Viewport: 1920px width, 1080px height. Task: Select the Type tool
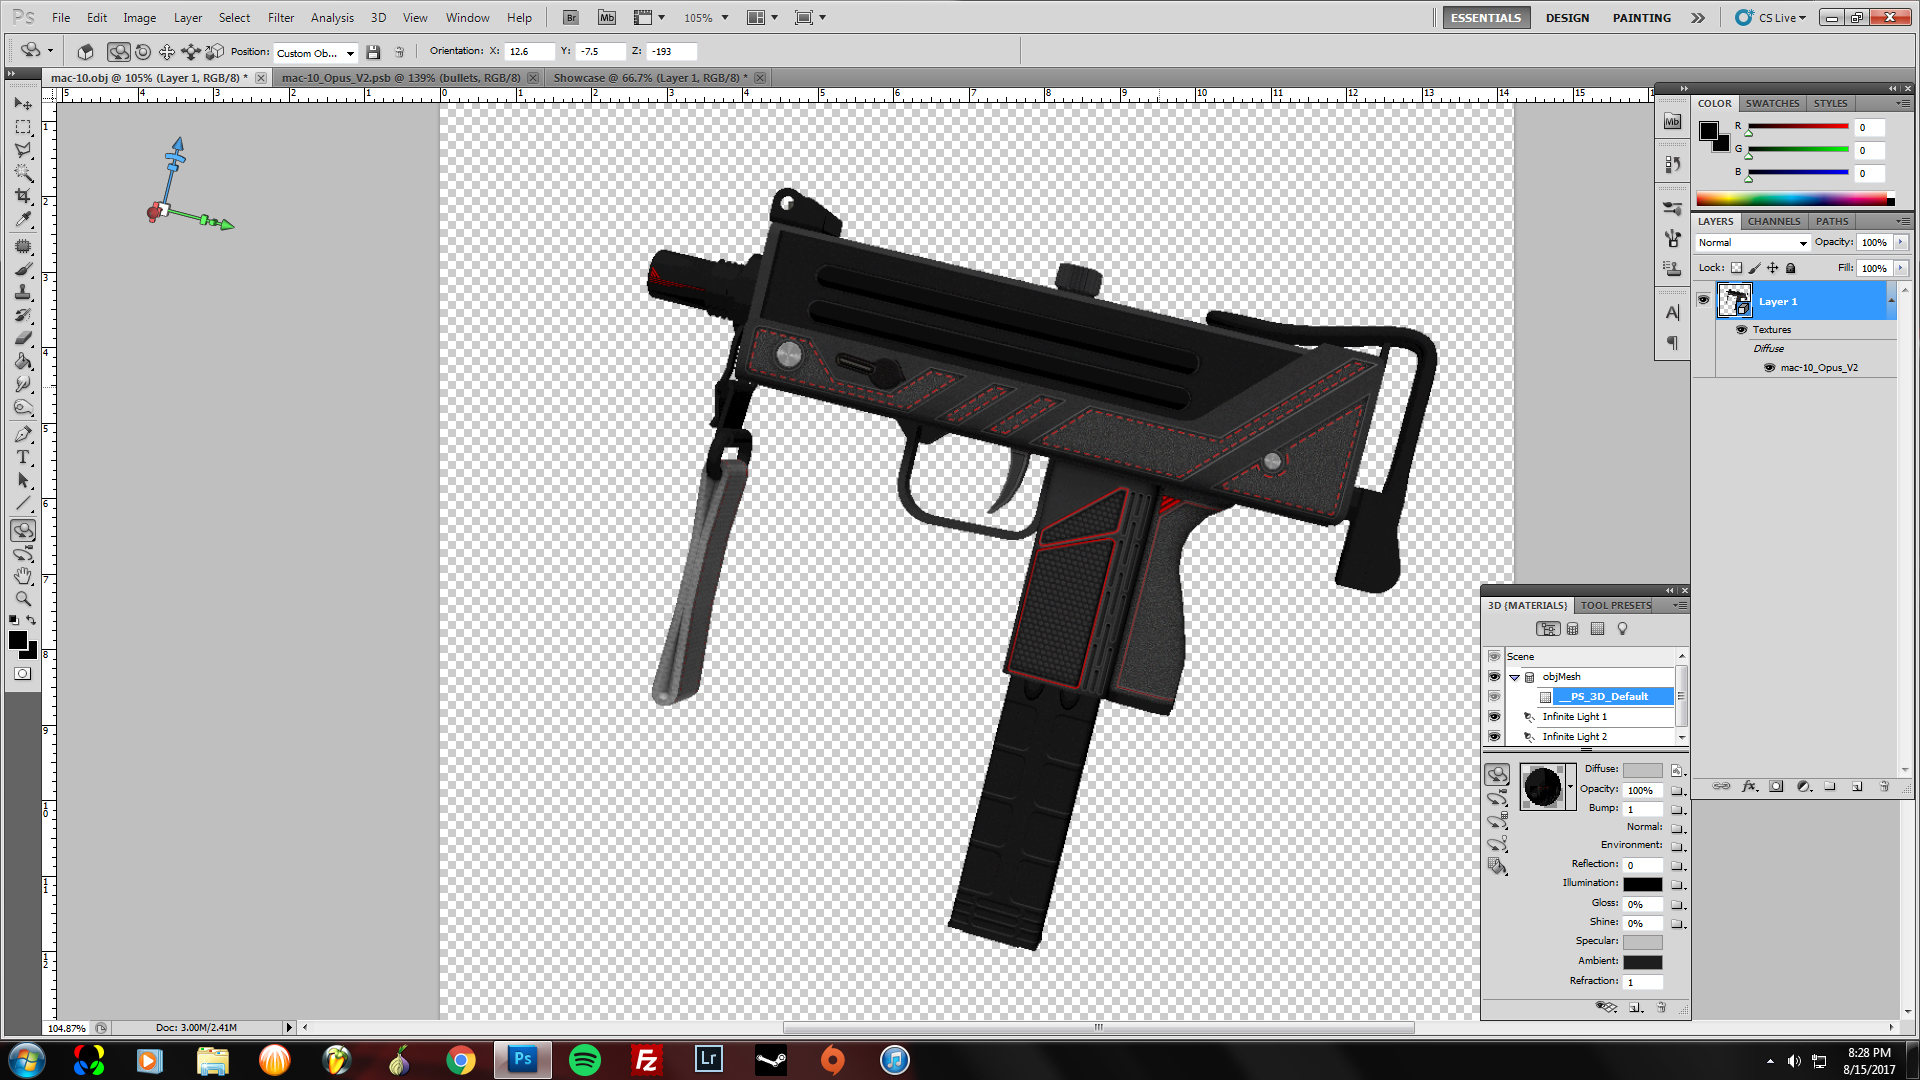23,457
